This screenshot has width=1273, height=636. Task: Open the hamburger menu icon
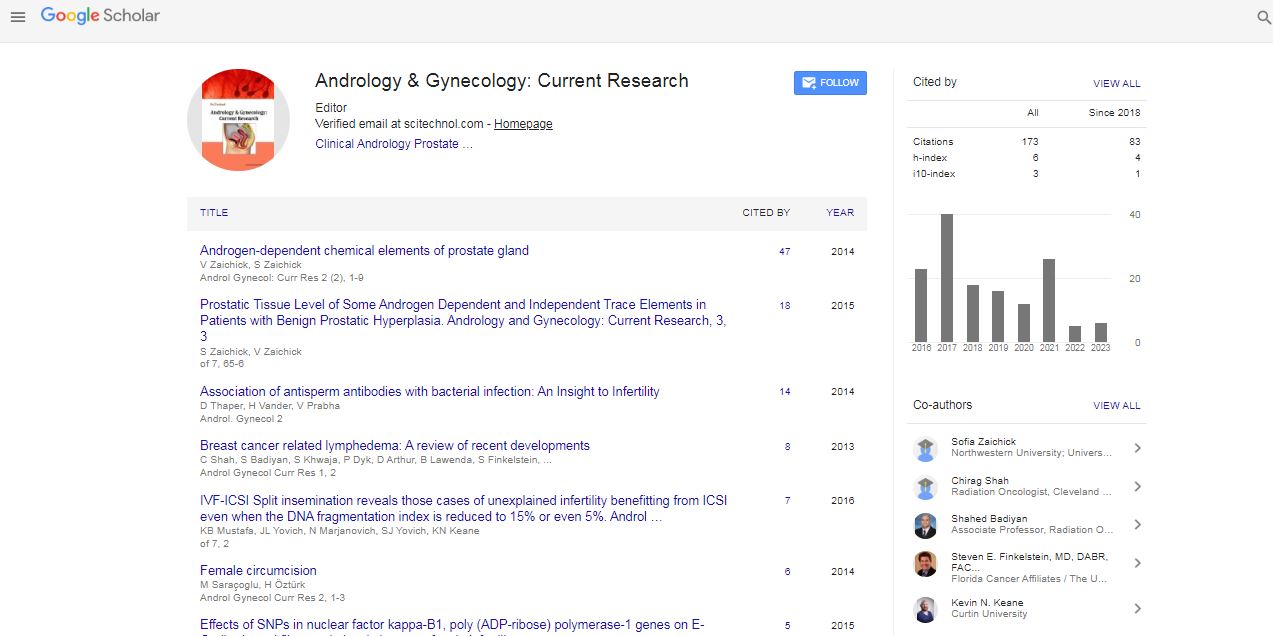pyautogui.click(x=17, y=17)
